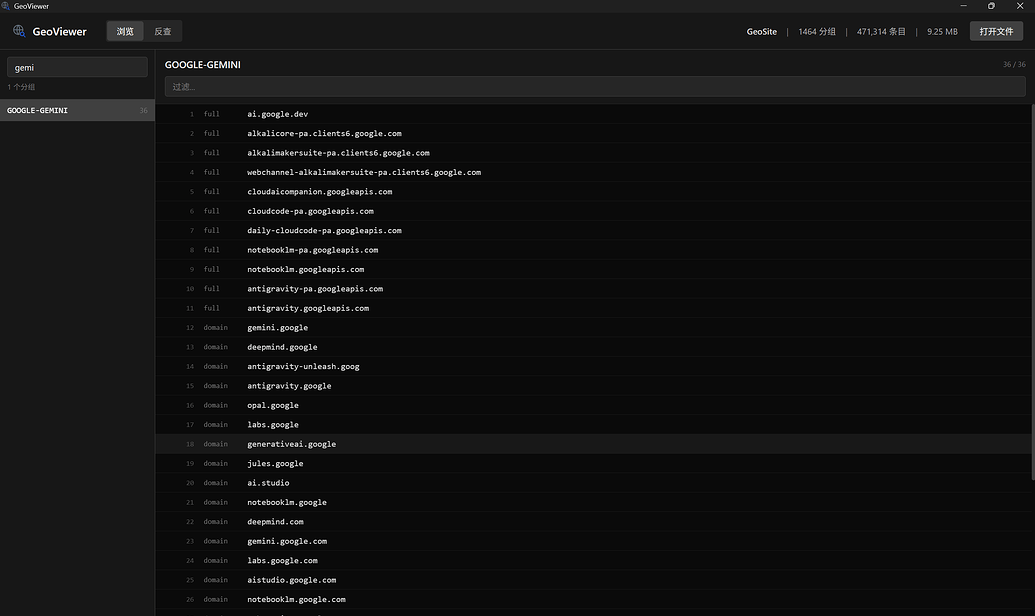This screenshot has height=616, width=1035.
Task: Switch to the 反查 tab
Action: click(x=162, y=31)
